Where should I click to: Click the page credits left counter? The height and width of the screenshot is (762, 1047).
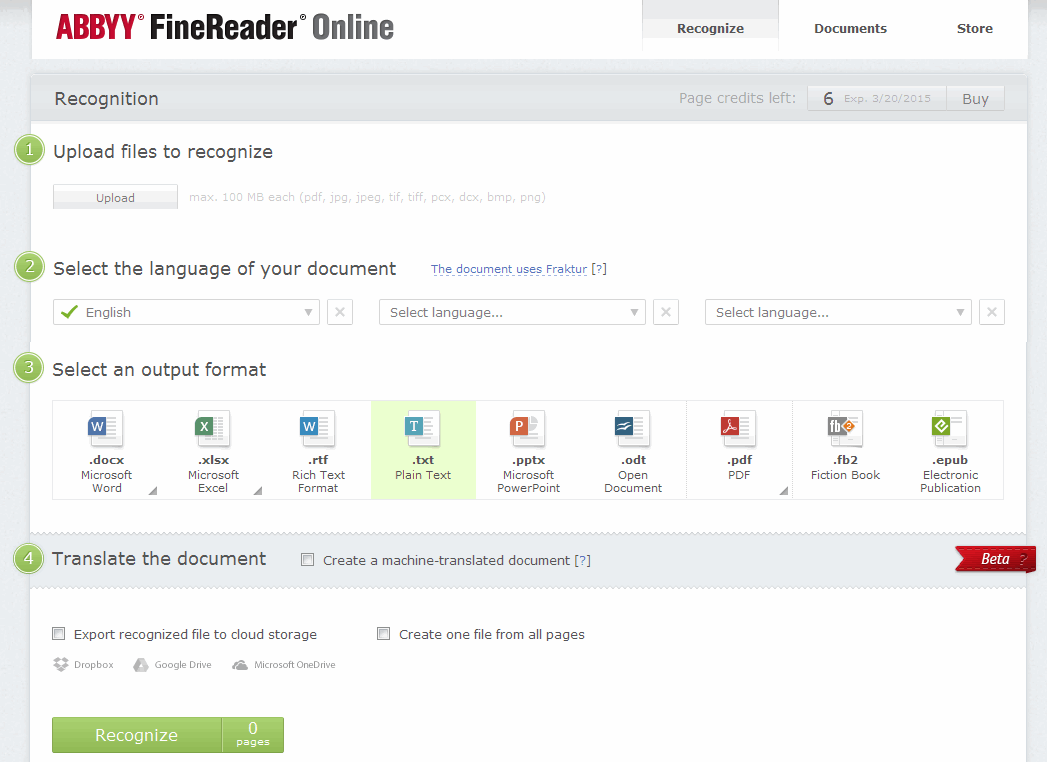point(877,99)
